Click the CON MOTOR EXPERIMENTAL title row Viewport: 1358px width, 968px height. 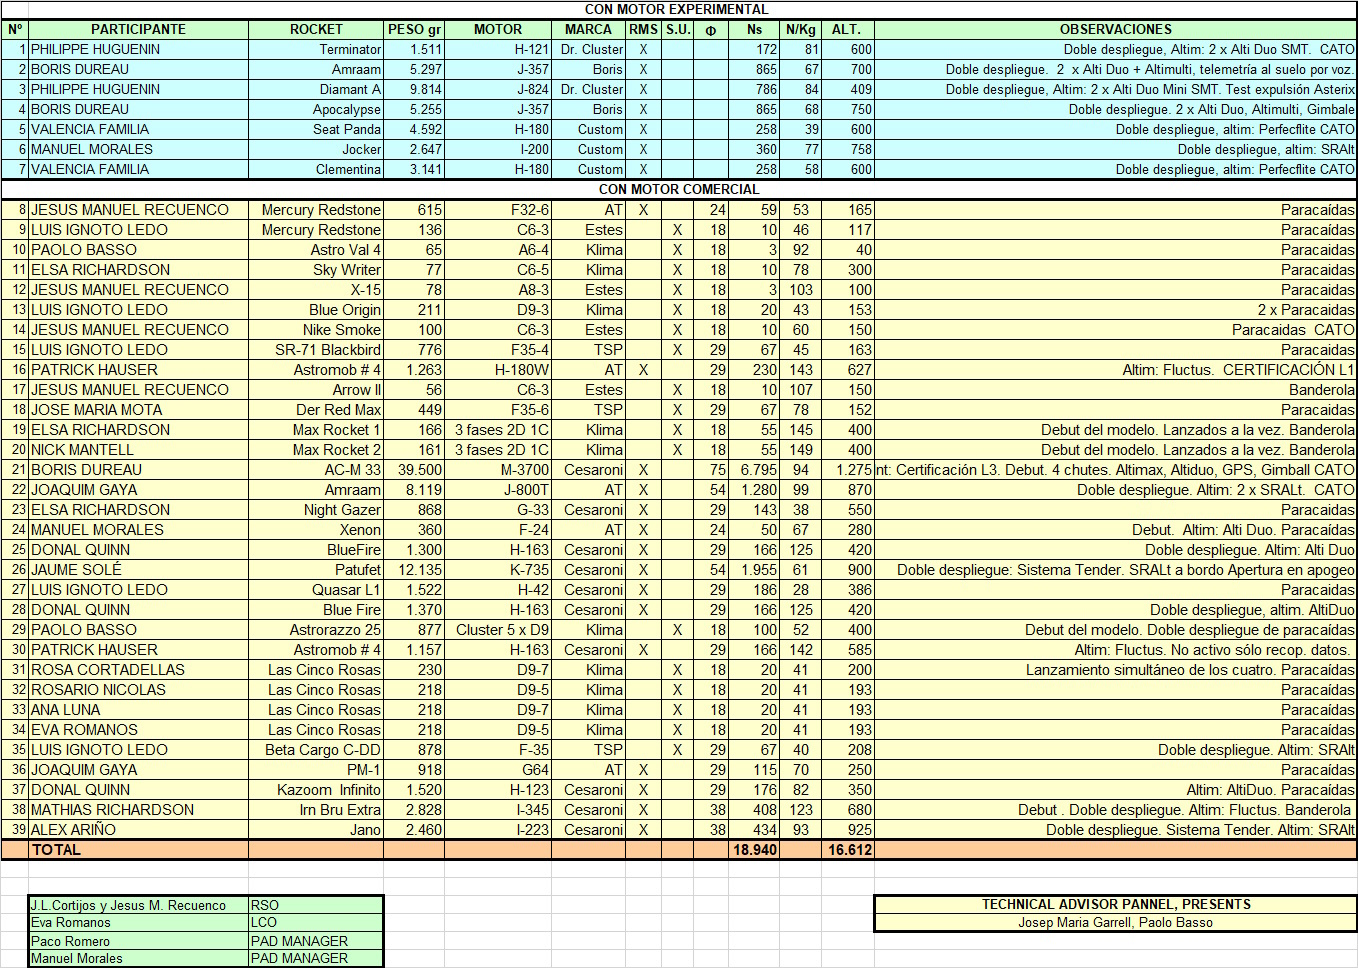click(678, 9)
